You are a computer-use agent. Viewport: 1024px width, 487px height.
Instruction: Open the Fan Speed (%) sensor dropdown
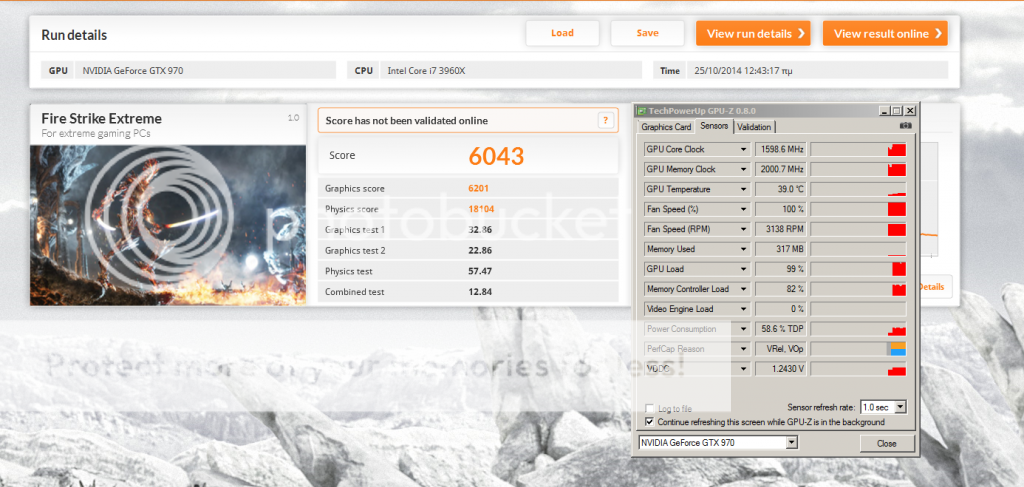click(x=743, y=209)
